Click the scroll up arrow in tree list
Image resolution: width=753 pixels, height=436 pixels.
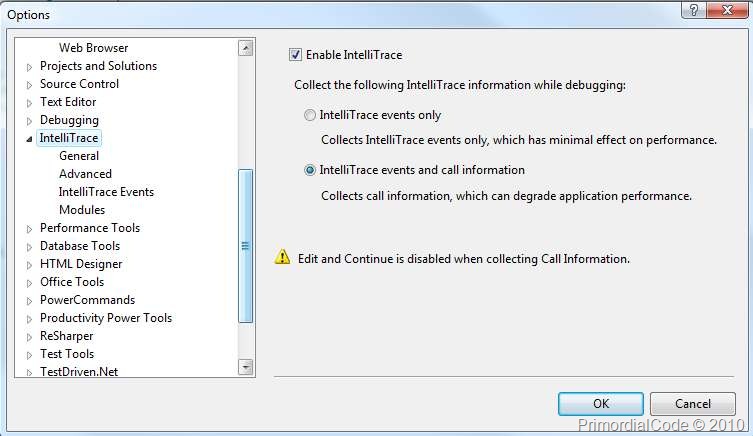[245, 48]
